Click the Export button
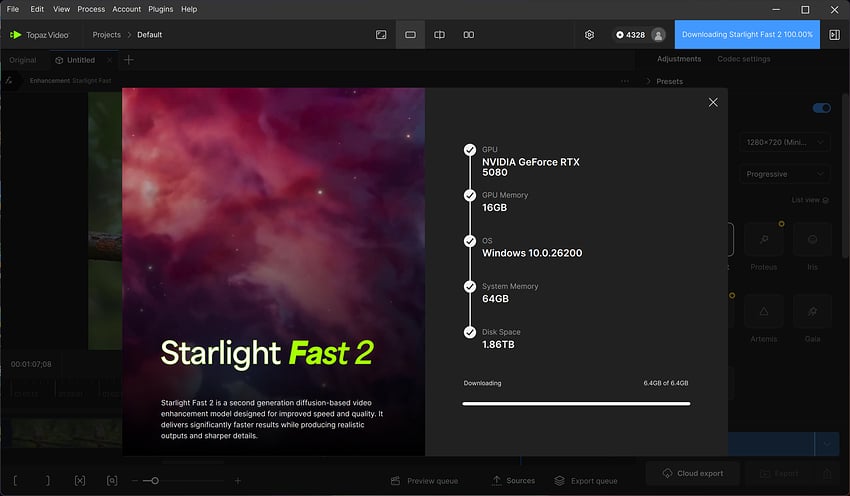The width and height of the screenshot is (850, 496). pyautogui.click(x=780, y=473)
